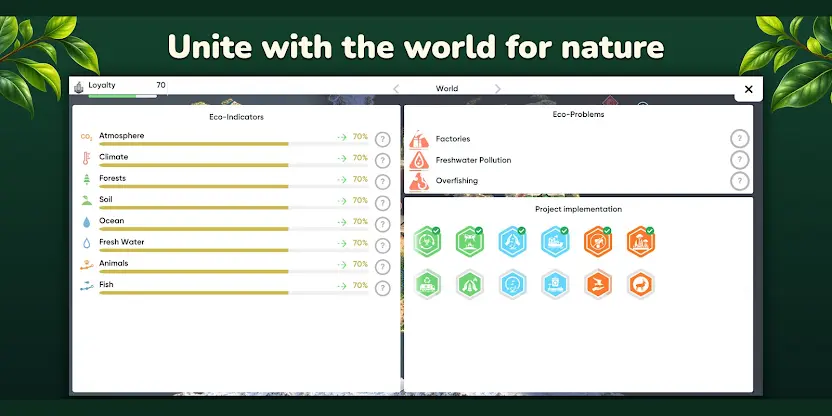Image resolution: width=832 pixels, height=416 pixels.
Task: Click the Atmosphere progress bar
Action: (x=233, y=144)
